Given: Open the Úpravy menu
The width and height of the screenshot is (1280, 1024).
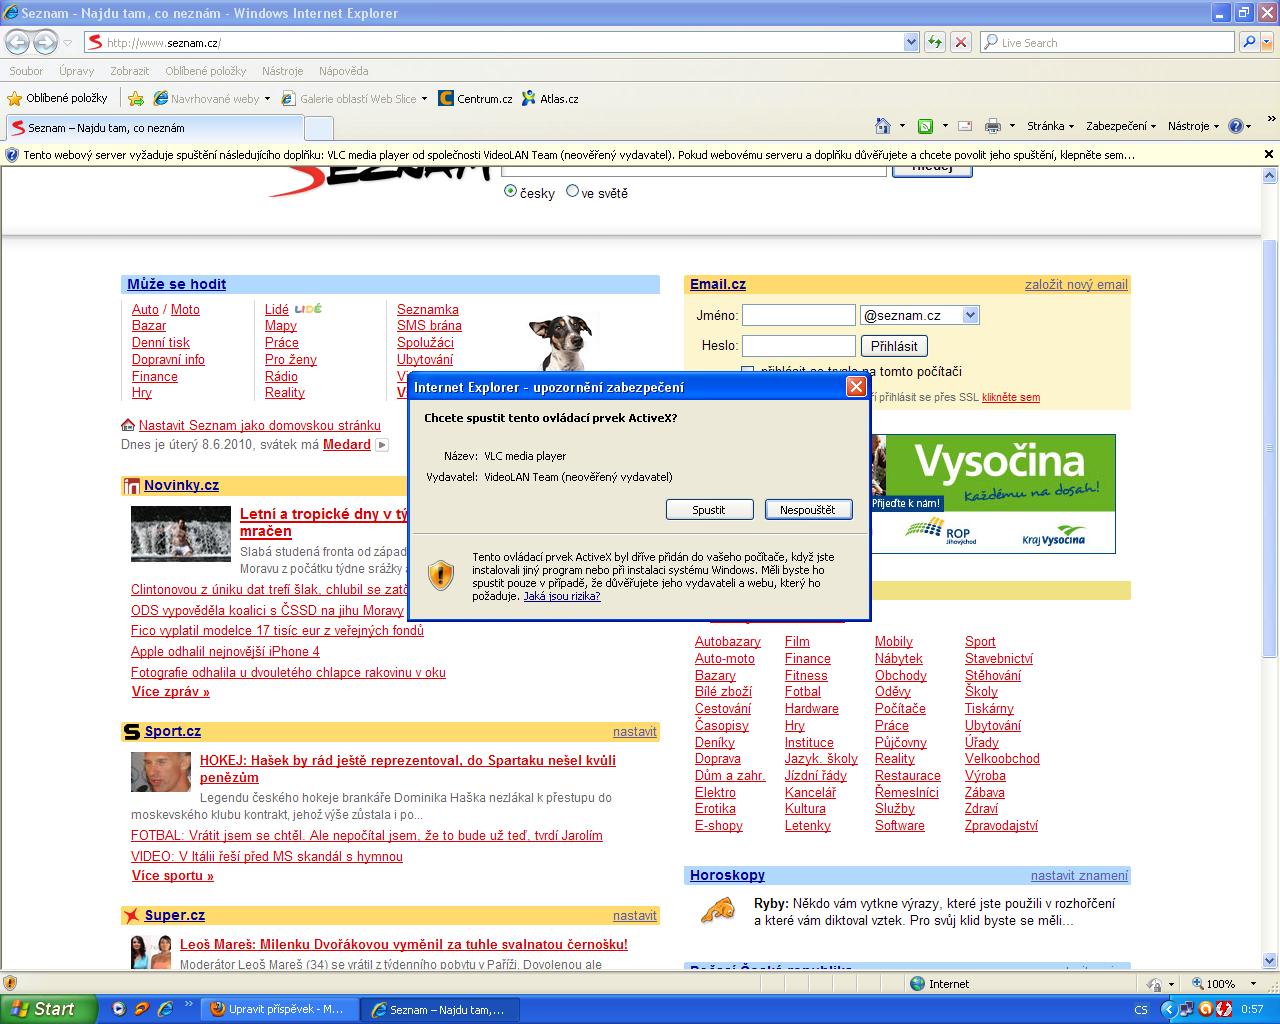Looking at the screenshot, I should [x=76, y=71].
